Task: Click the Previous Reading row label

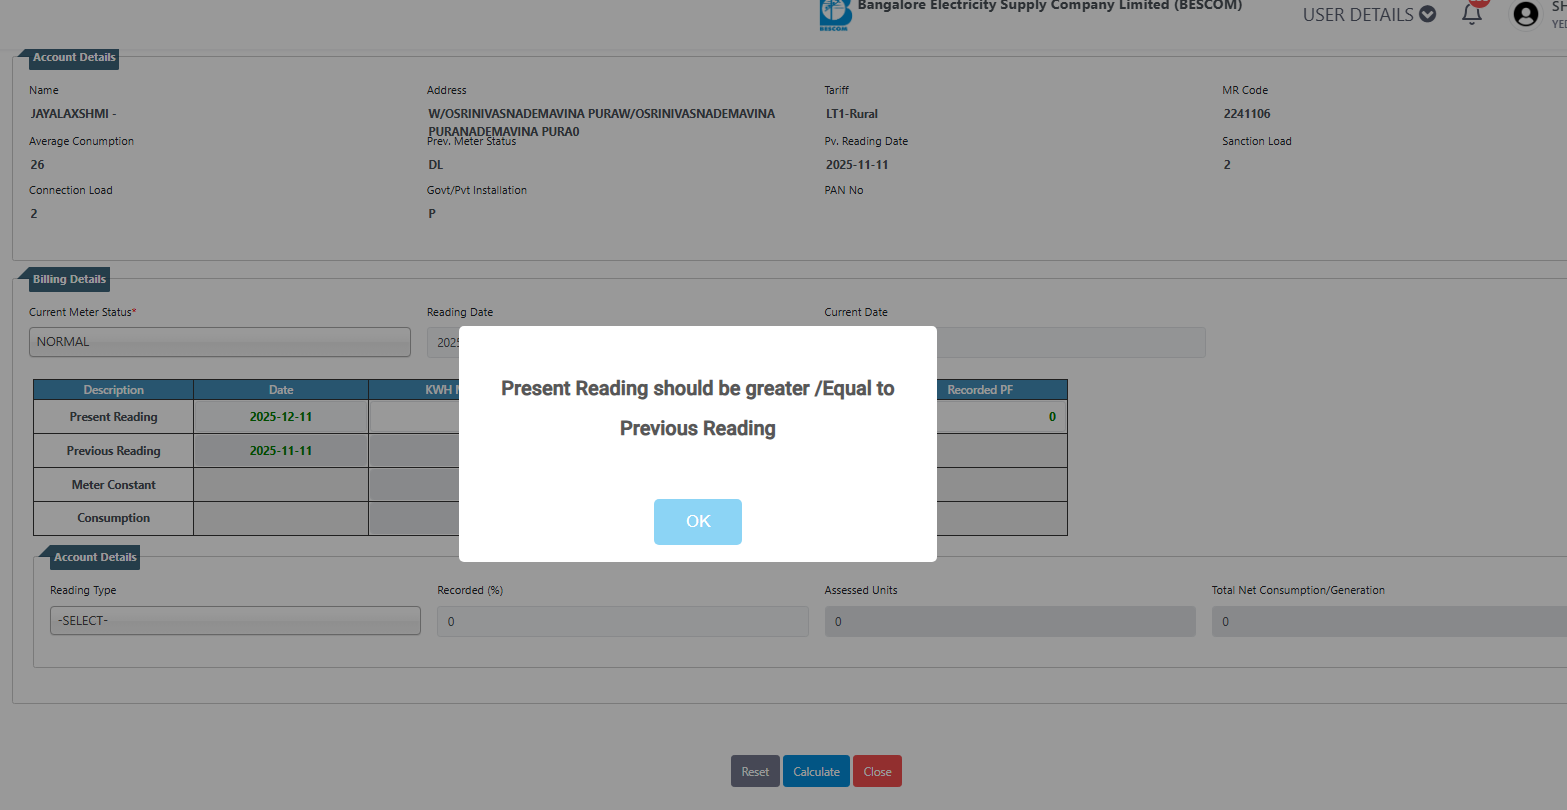Action: 114,451
